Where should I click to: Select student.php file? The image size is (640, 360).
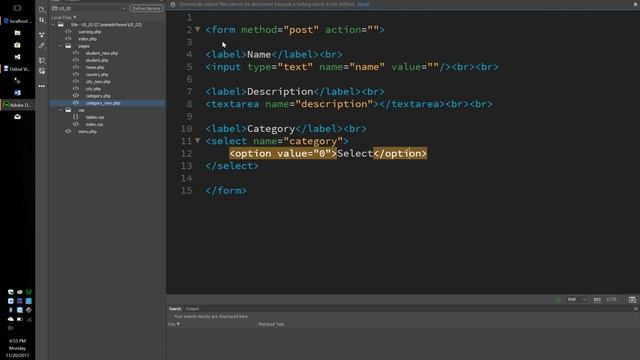(97, 60)
